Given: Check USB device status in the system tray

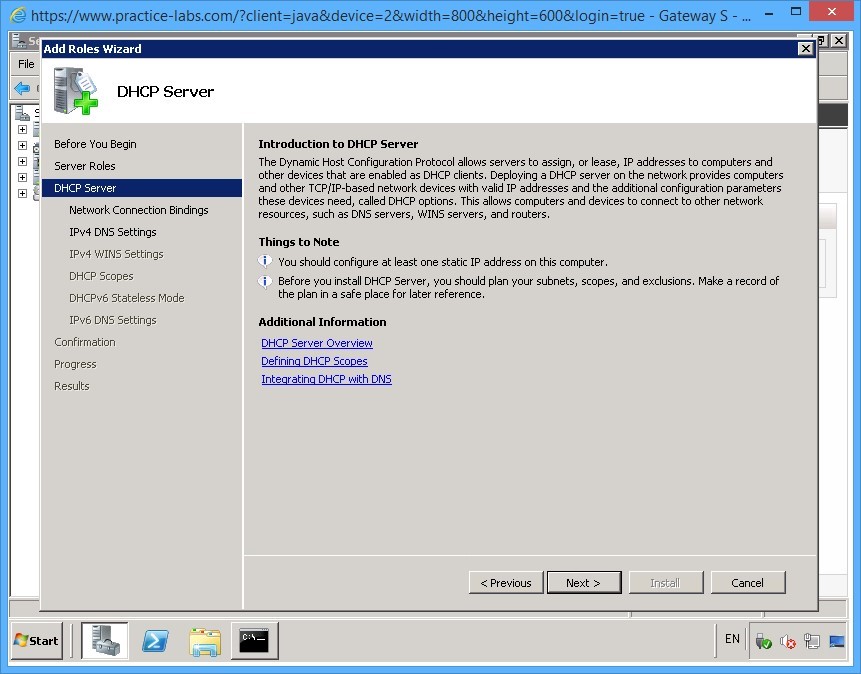Looking at the screenshot, I should click(x=762, y=641).
